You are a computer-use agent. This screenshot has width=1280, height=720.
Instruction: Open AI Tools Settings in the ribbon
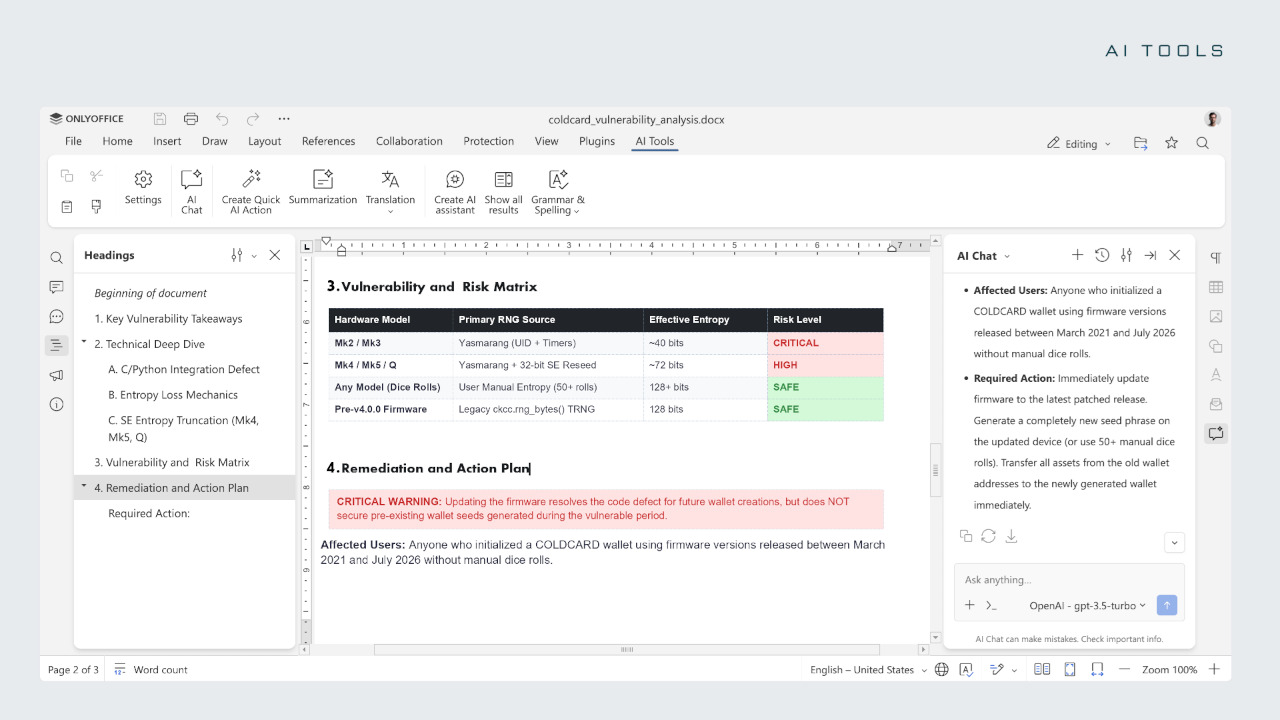pos(143,187)
